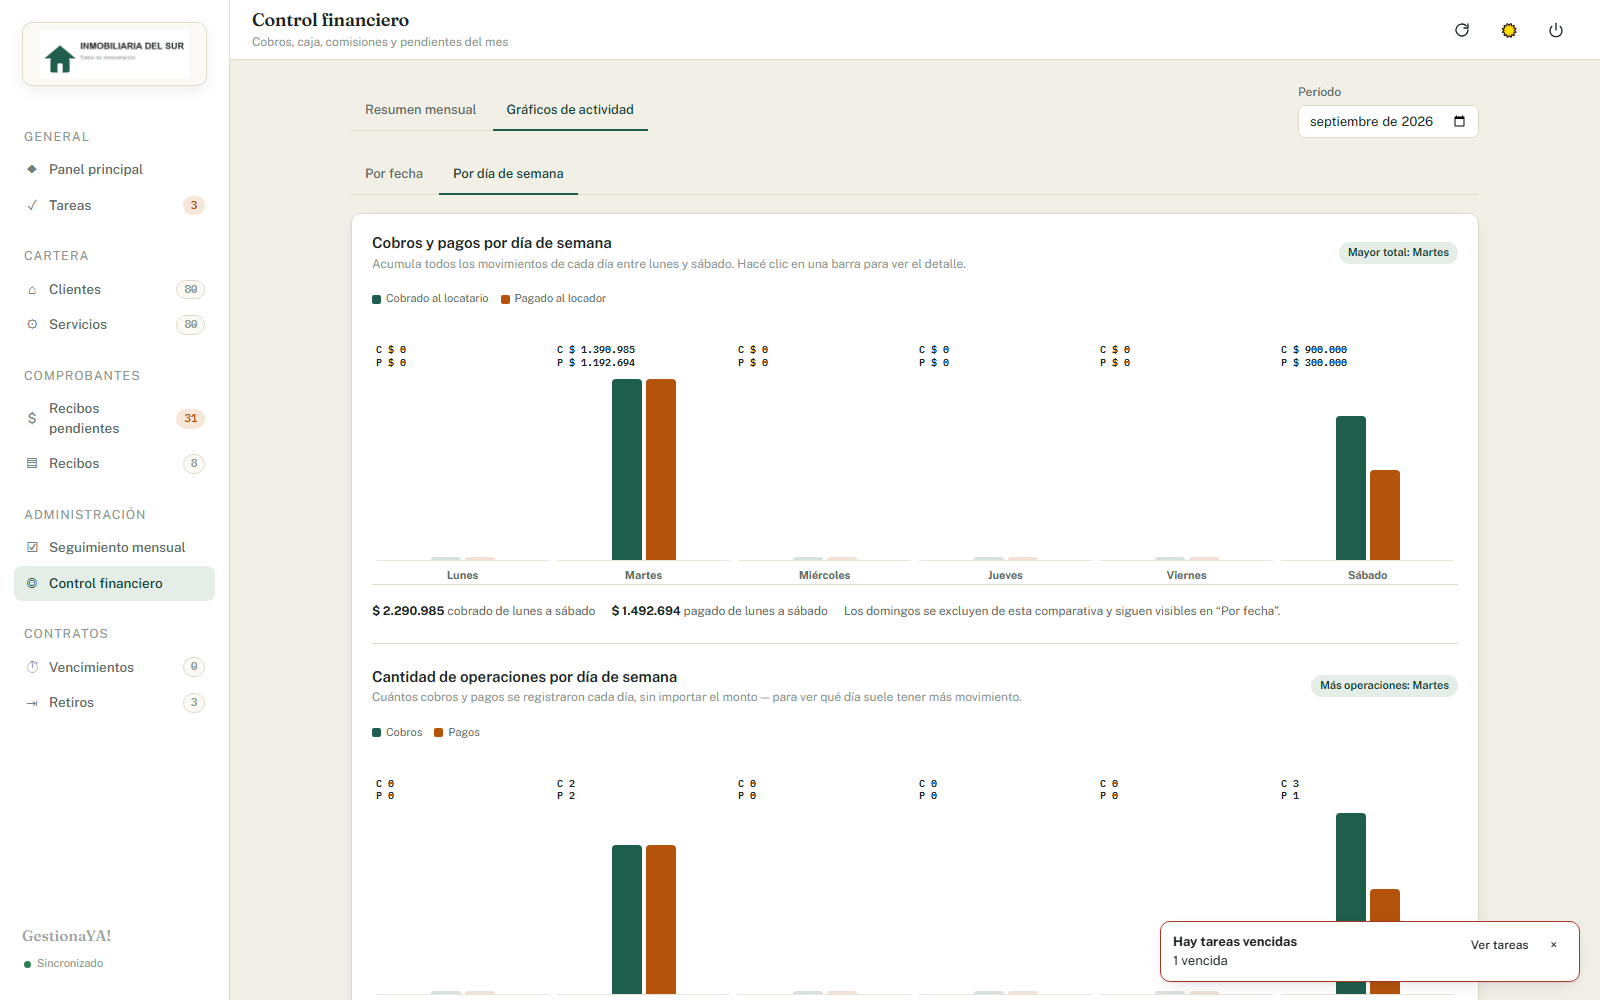This screenshot has height=1000, width=1600.
Task: Click "Cantidad de operaciones por día de semana" title
Action: coord(524,677)
